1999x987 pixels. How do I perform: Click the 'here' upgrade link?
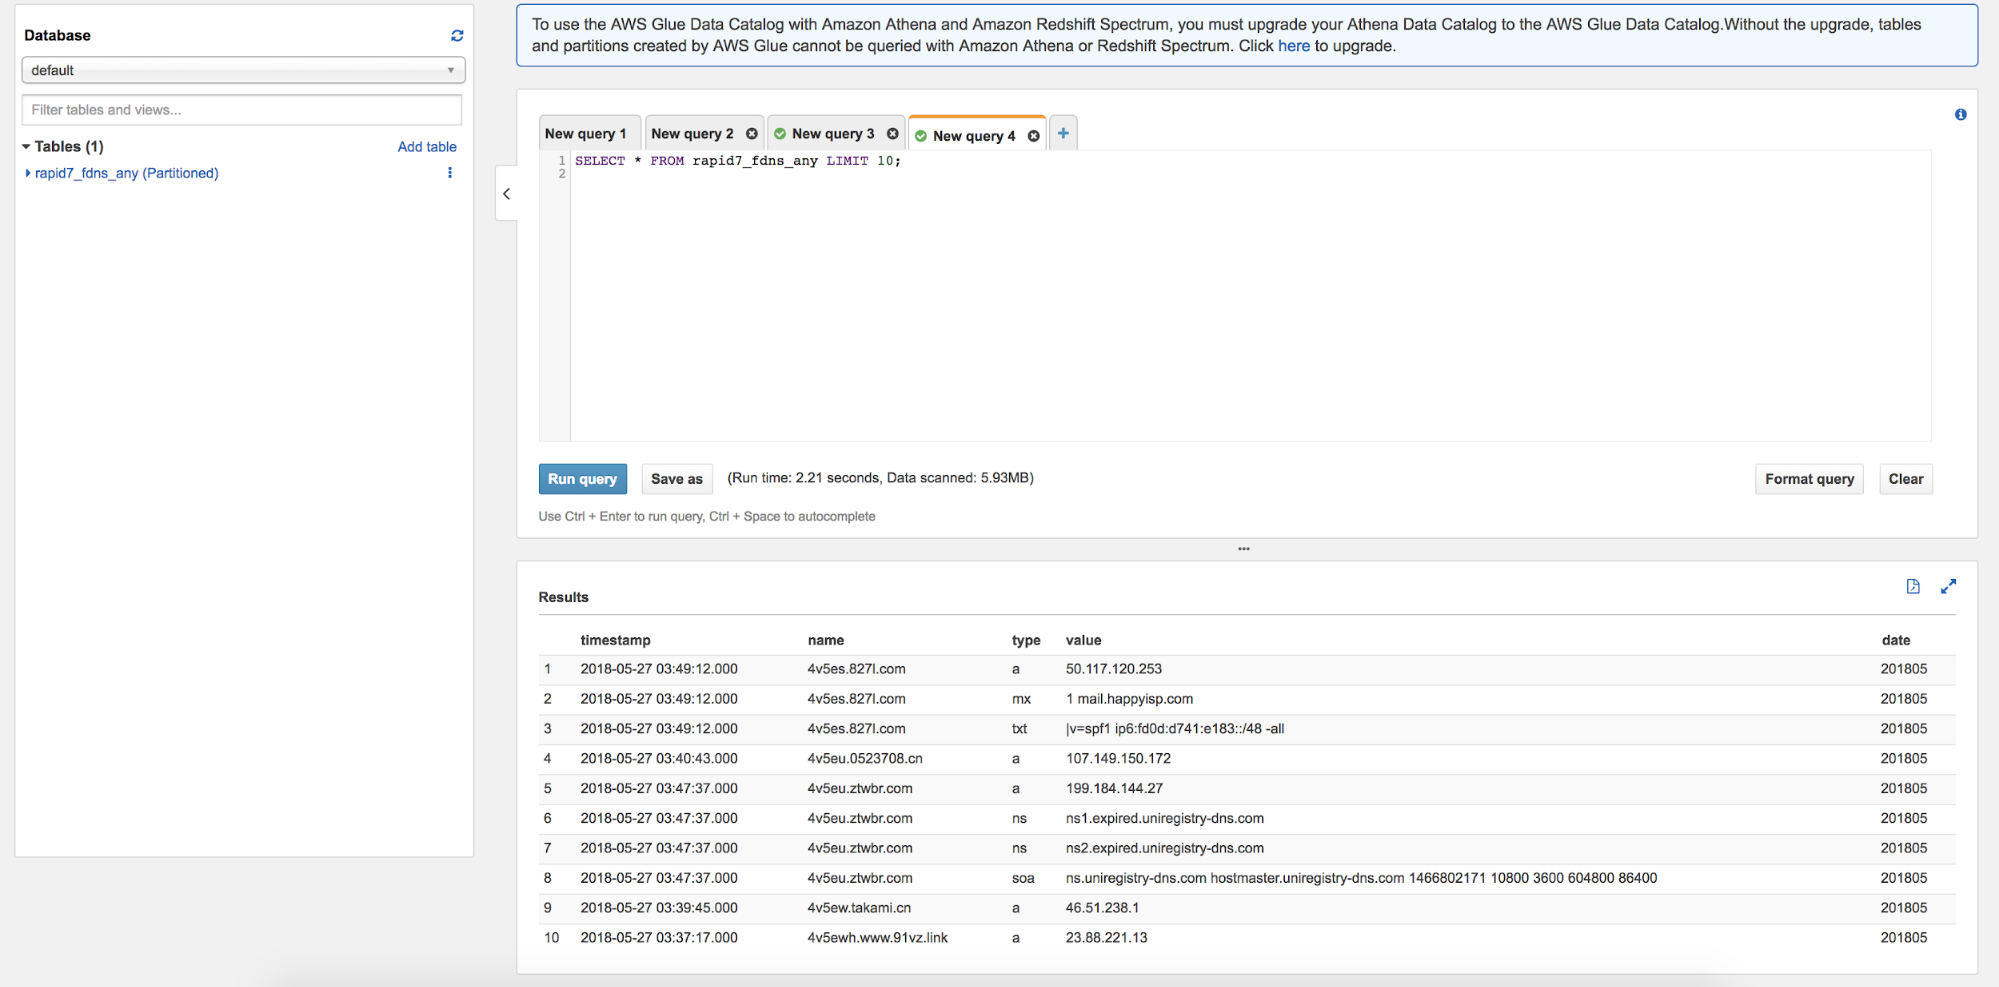click(x=1293, y=46)
